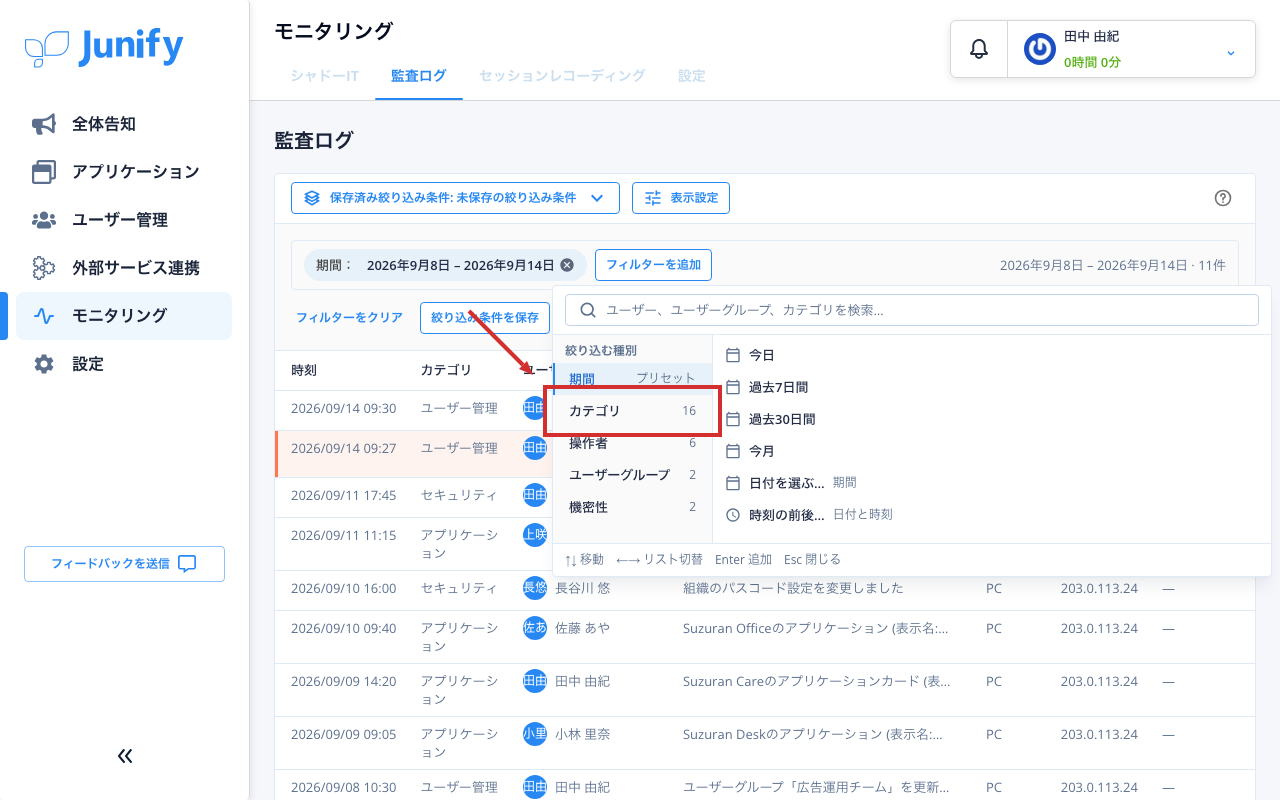The height and width of the screenshot is (800, 1280).
Task: Open the 設定 tab in monitoring
Action: coord(692,75)
